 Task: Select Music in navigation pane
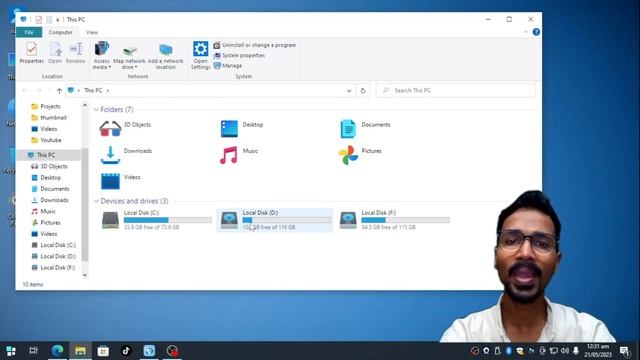(48, 211)
